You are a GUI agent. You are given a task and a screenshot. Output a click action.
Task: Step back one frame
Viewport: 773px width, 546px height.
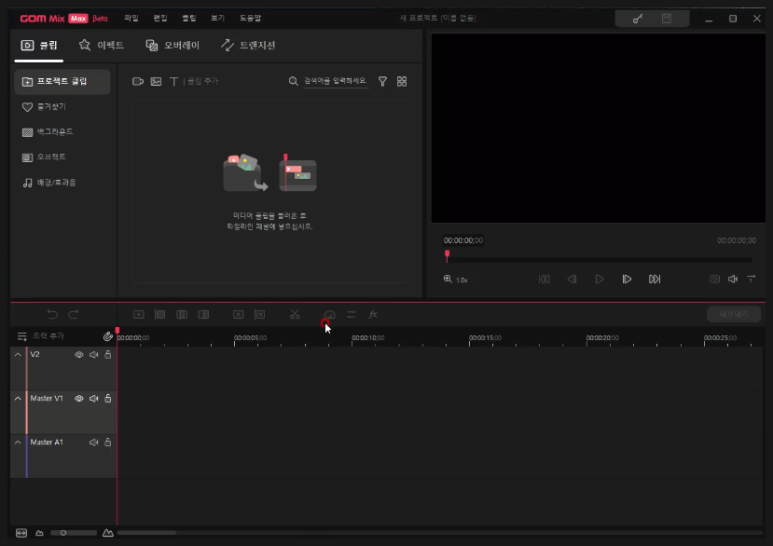[x=572, y=279]
